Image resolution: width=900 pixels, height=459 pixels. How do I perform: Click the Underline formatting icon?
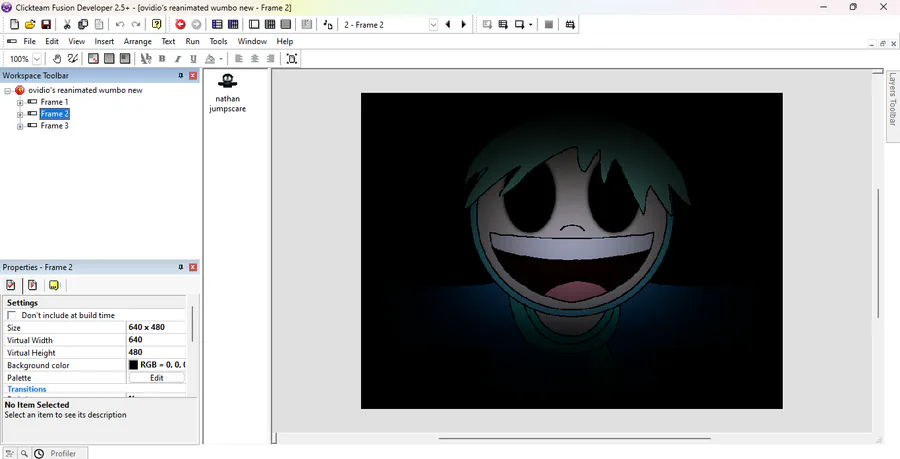[x=193, y=59]
